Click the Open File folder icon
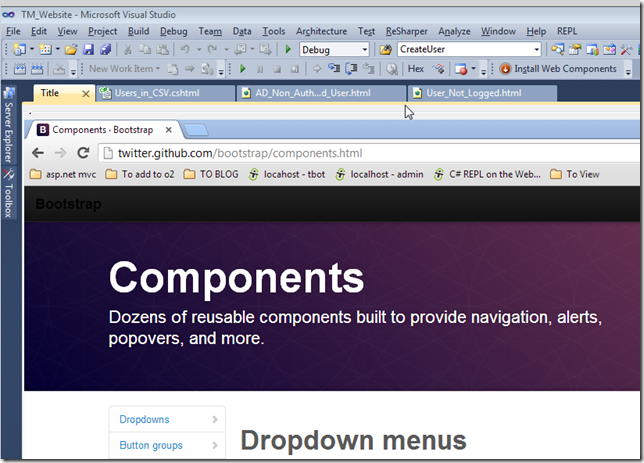The image size is (644, 463). tap(71, 50)
